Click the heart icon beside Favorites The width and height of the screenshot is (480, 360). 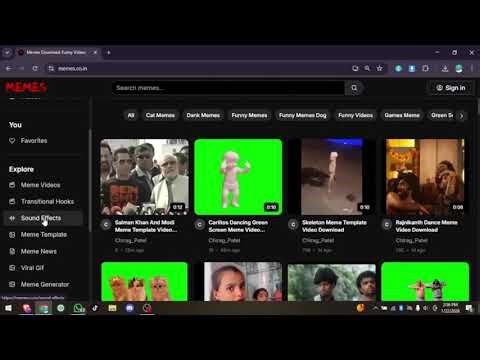tap(12, 141)
